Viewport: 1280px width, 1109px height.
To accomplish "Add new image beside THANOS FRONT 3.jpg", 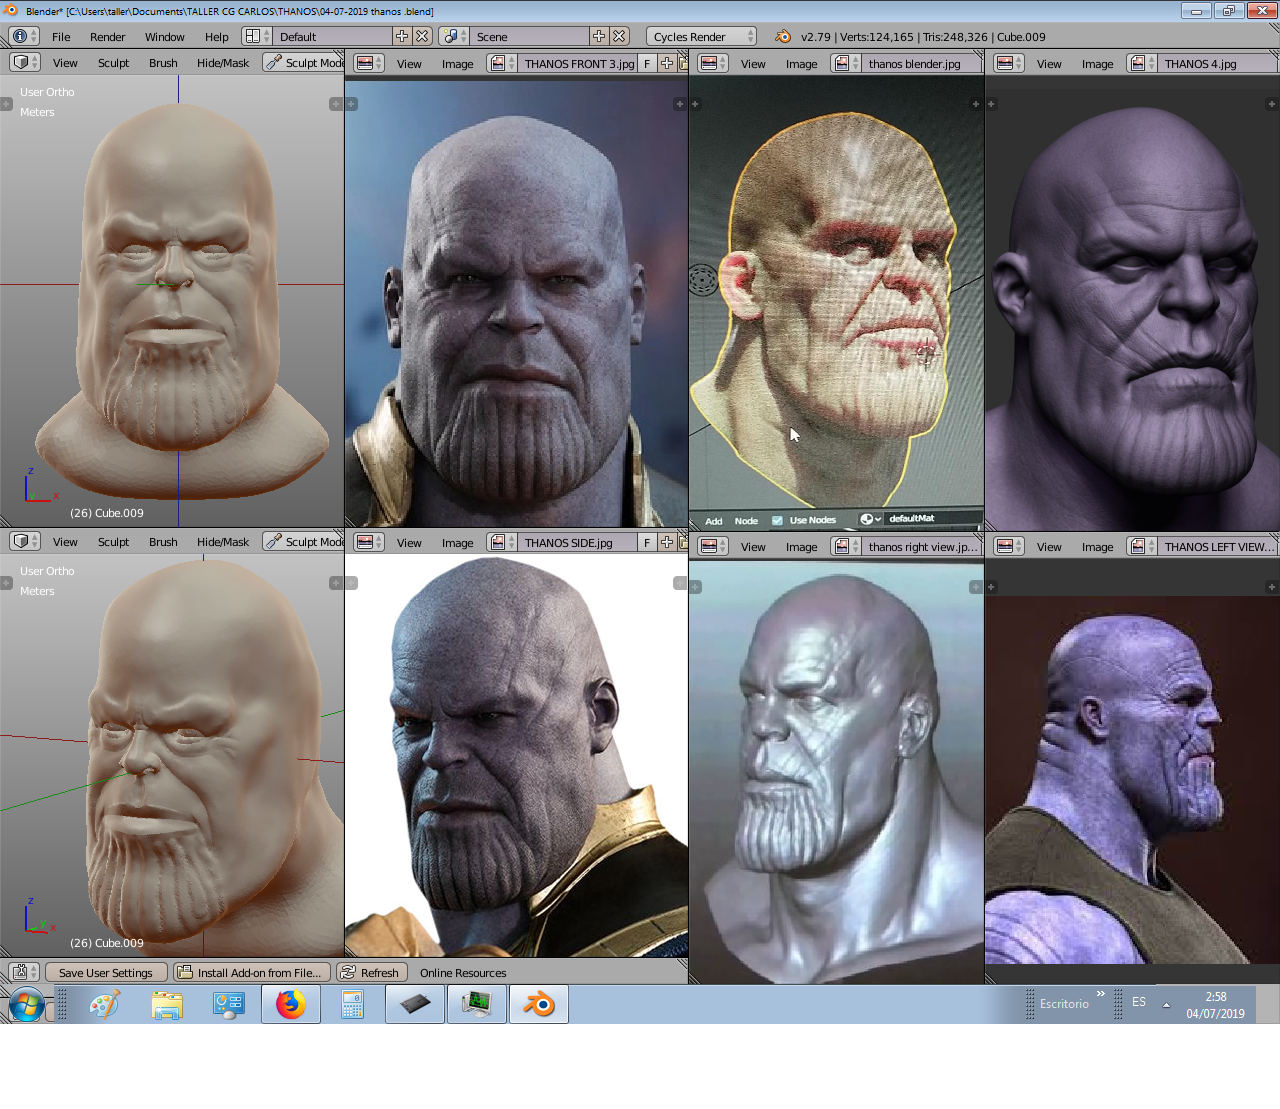I will 667,63.
